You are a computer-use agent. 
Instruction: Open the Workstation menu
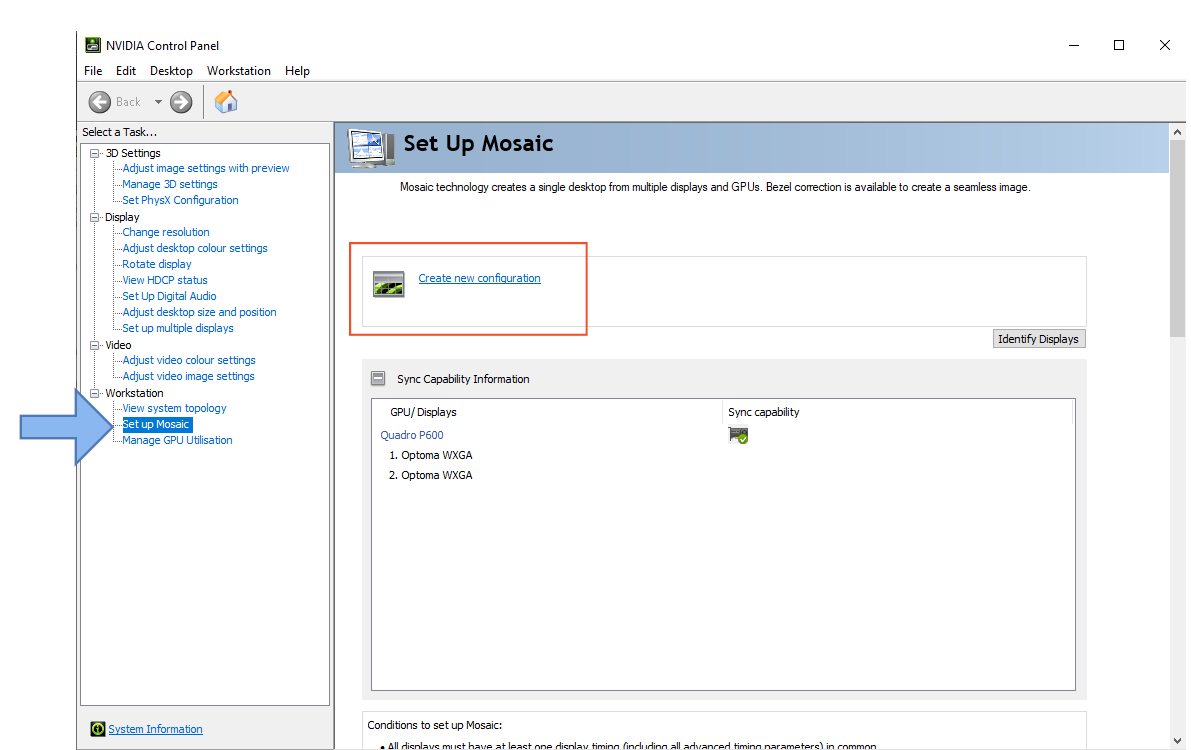(x=239, y=71)
